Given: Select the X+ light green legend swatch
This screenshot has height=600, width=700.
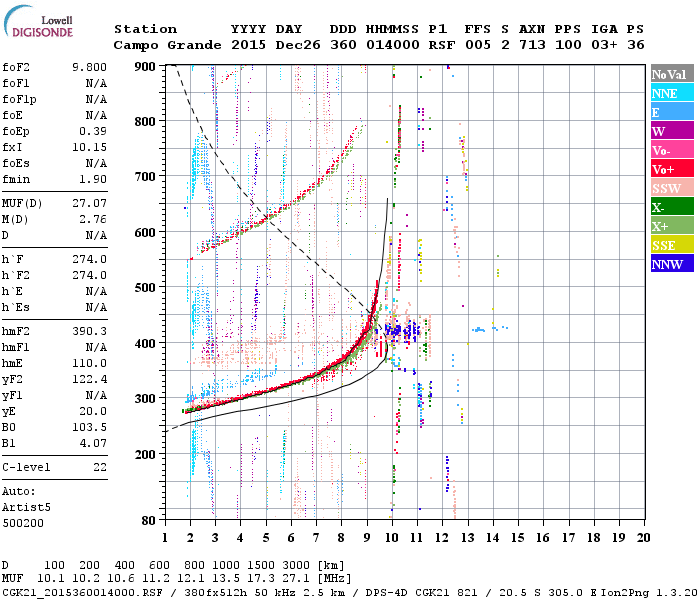Looking at the screenshot, I should pos(672,226).
